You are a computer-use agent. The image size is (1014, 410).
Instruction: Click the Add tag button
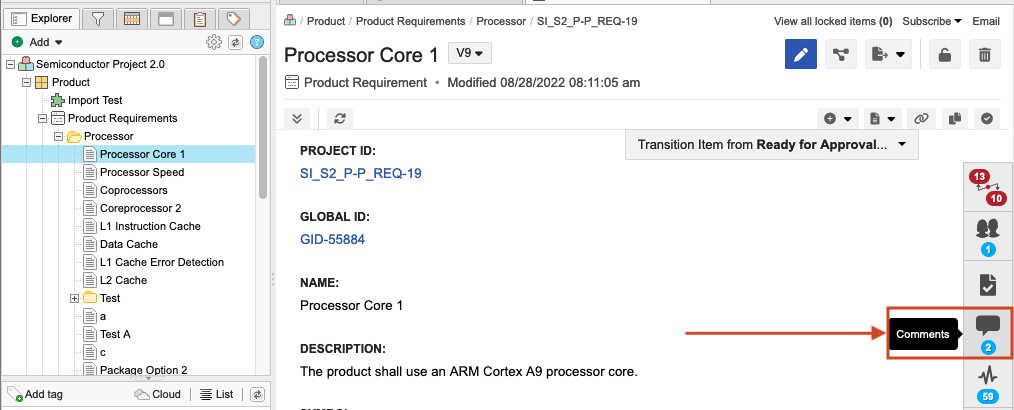[36, 394]
